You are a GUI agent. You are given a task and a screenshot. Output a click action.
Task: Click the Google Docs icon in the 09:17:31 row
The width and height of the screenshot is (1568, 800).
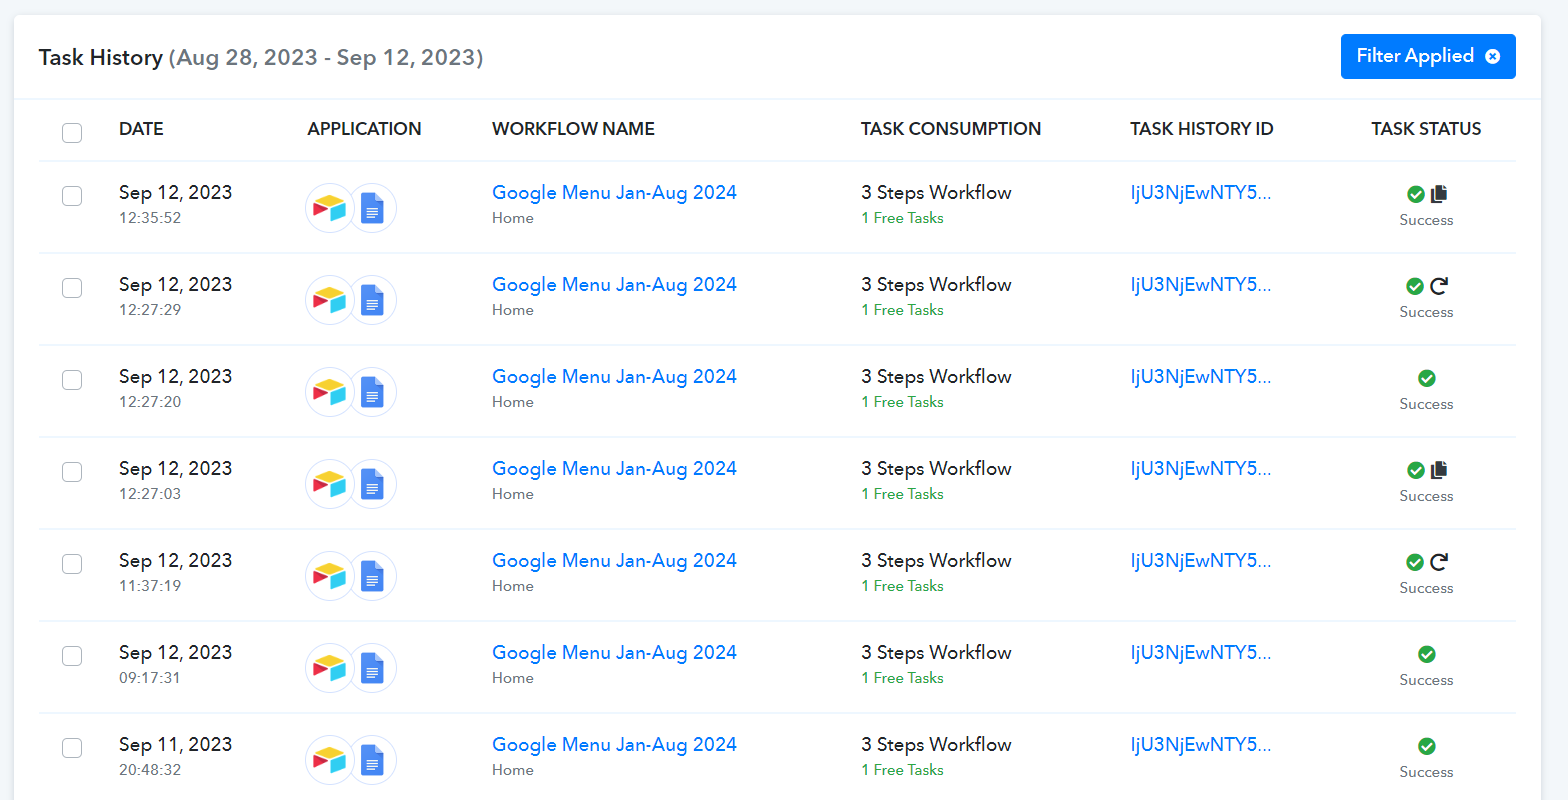tap(372, 668)
